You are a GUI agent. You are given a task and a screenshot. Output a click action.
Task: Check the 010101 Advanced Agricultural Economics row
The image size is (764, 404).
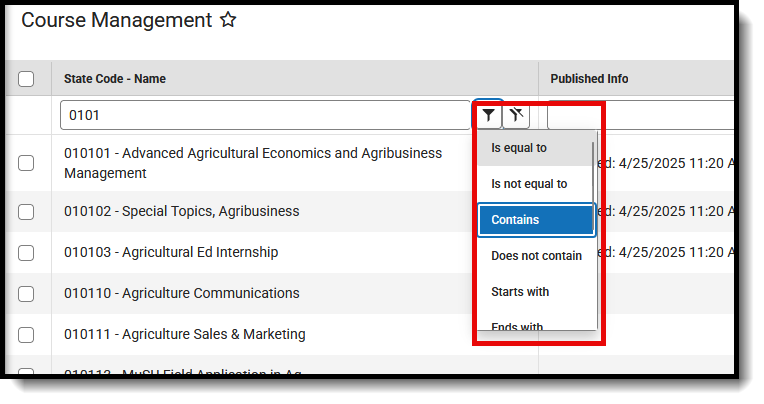click(x=26, y=163)
